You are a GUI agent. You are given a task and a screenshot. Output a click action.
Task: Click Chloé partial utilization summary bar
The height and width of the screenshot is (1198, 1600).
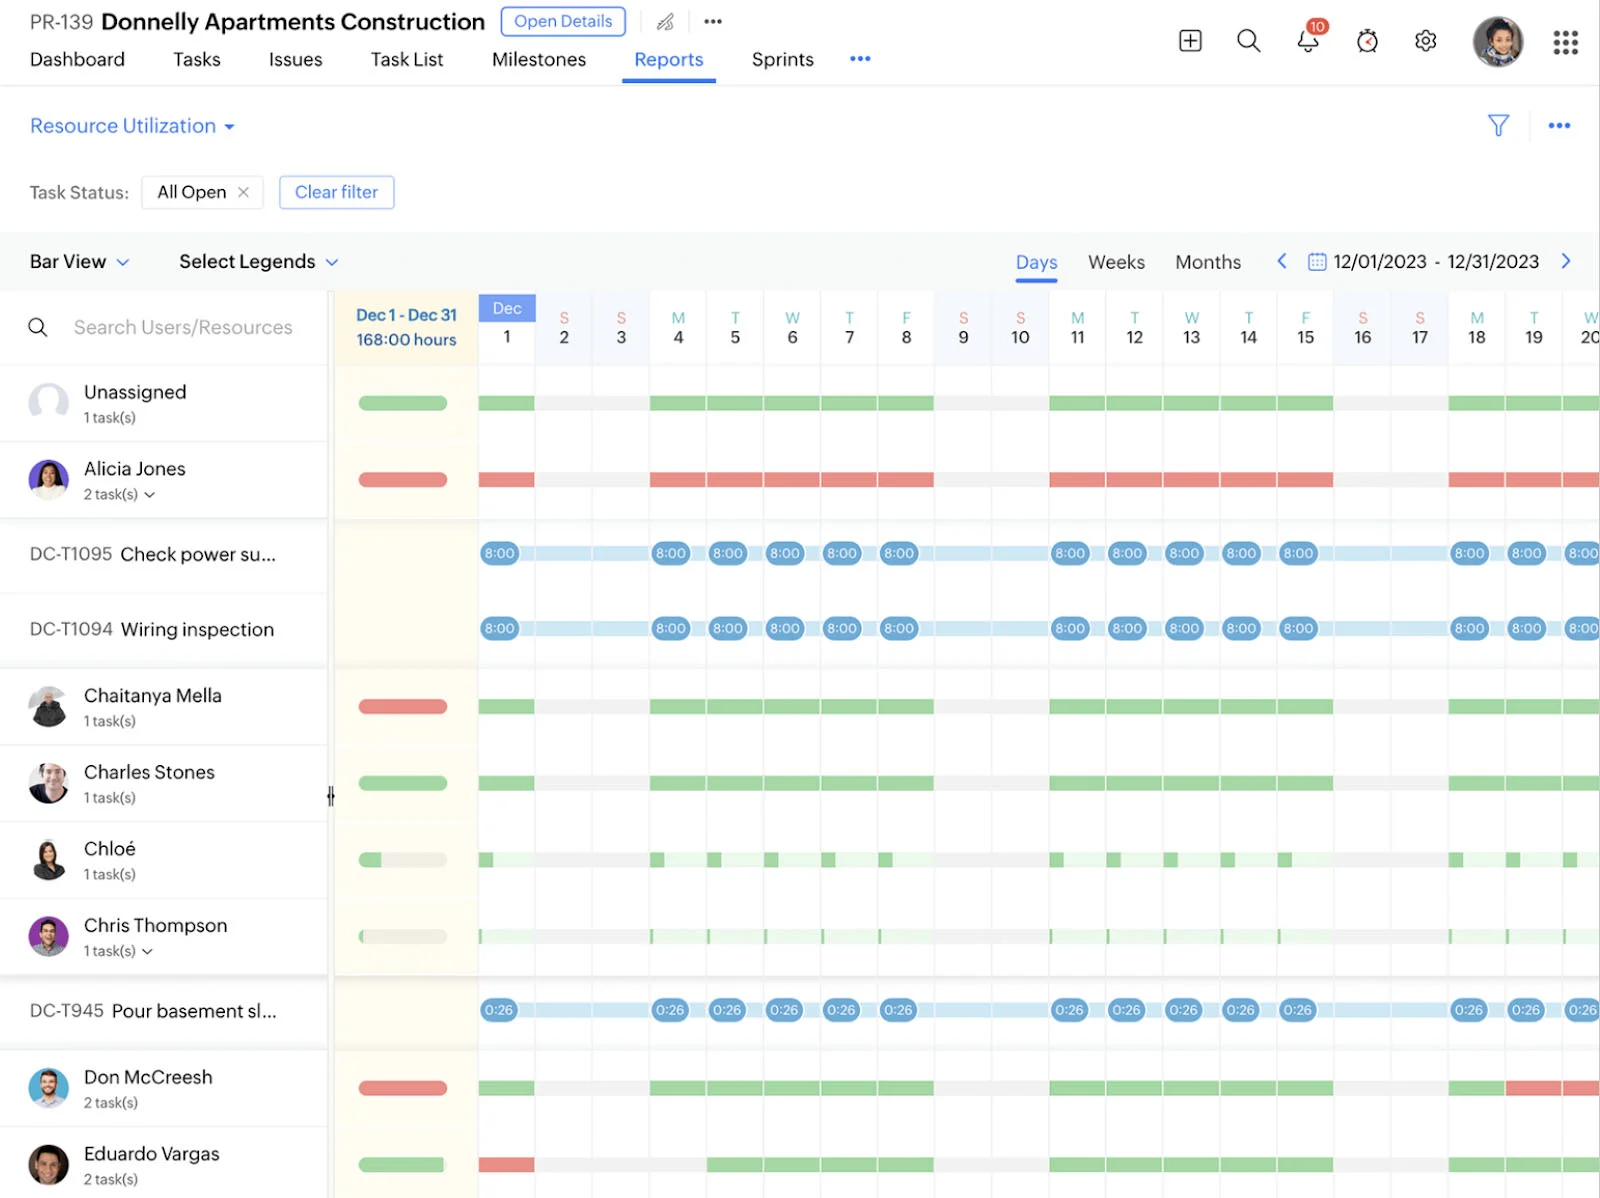point(403,860)
